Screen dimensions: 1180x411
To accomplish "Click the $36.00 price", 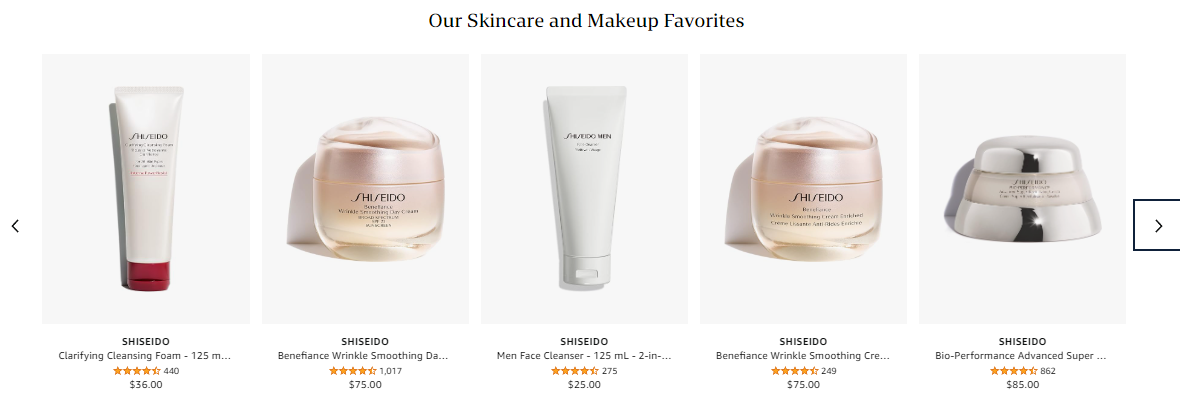I will click(146, 385).
